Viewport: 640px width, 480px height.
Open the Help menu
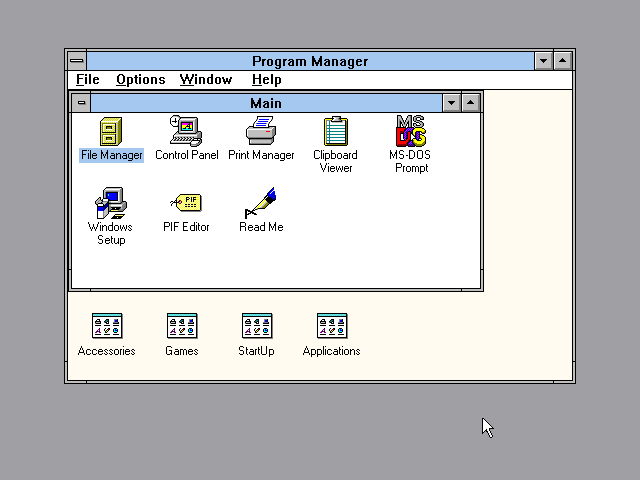coord(267,80)
